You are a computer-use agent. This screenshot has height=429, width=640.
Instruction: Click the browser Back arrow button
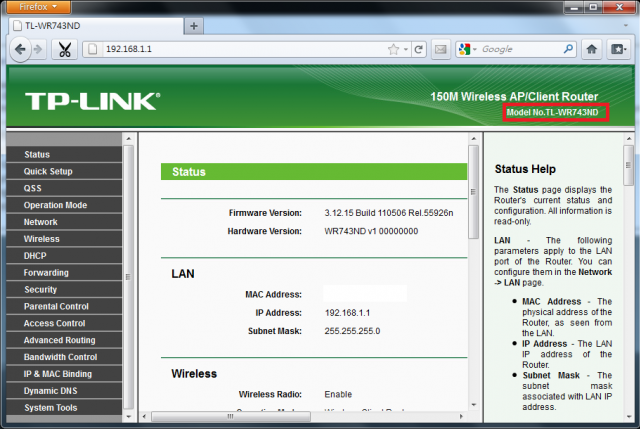click(x=20, y=49)
